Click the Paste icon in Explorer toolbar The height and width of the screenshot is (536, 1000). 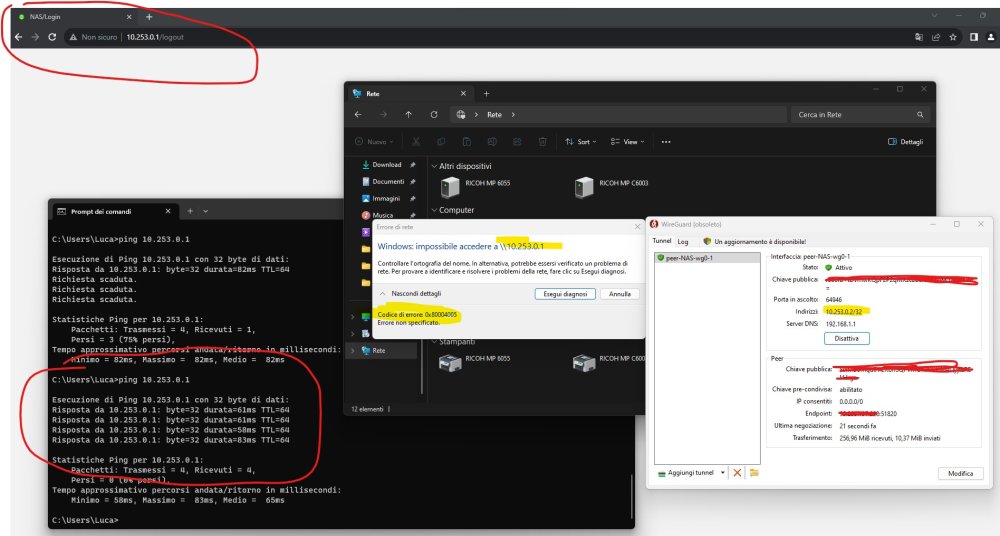pos(467,142)
